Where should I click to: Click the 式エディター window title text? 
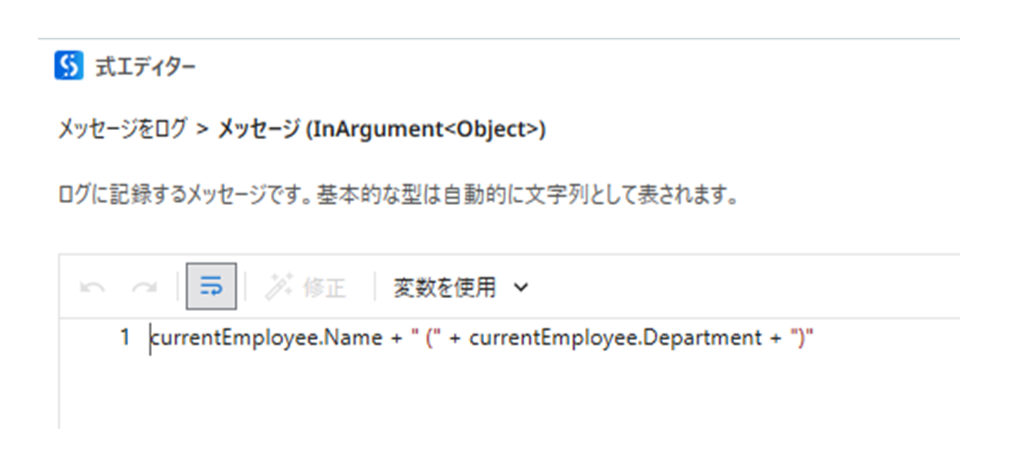(x=144, y=67)
